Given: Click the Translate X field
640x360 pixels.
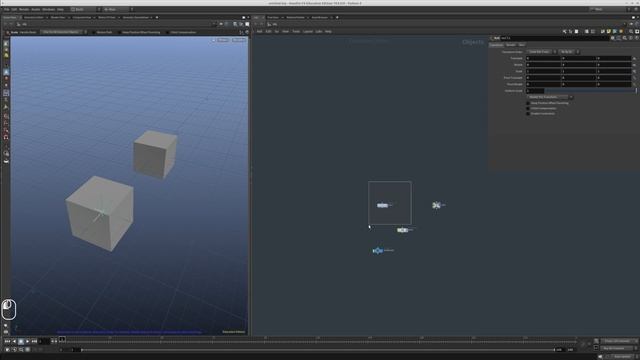Looking at the screenshot, I should pyautogui.click(x=543, y=58).
